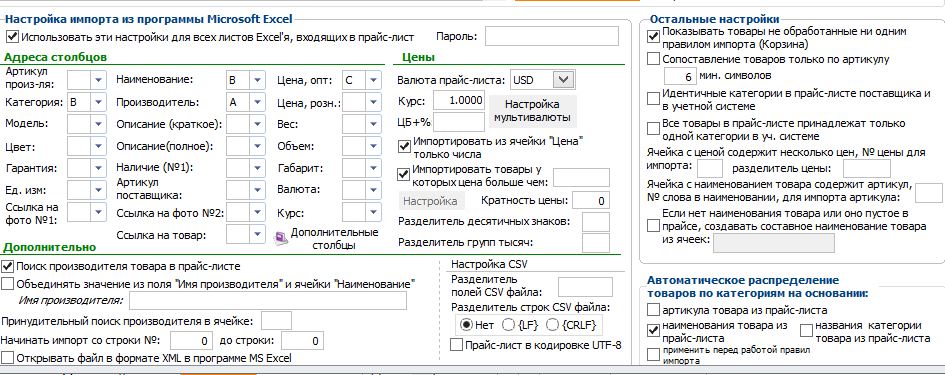Open the 'Ед. изм' column dropdown

[98, 190]
